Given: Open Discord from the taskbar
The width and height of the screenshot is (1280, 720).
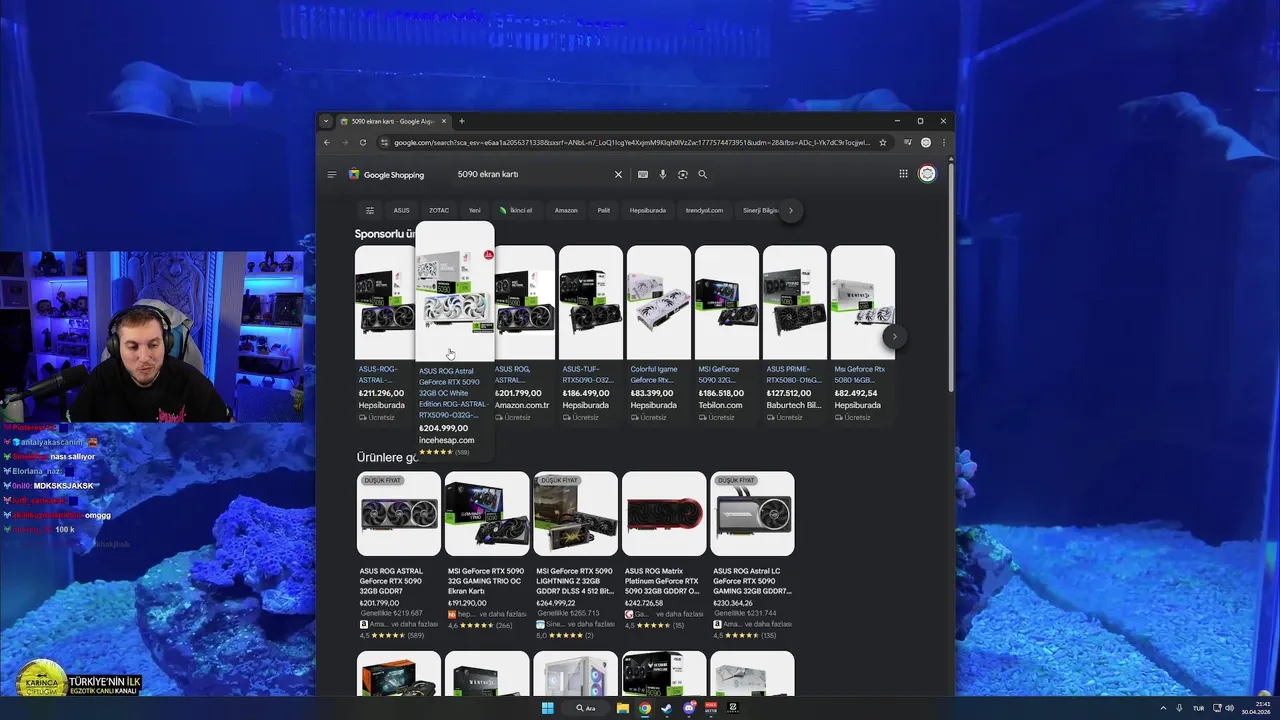Looking at the screenshot, I should 689,708.
